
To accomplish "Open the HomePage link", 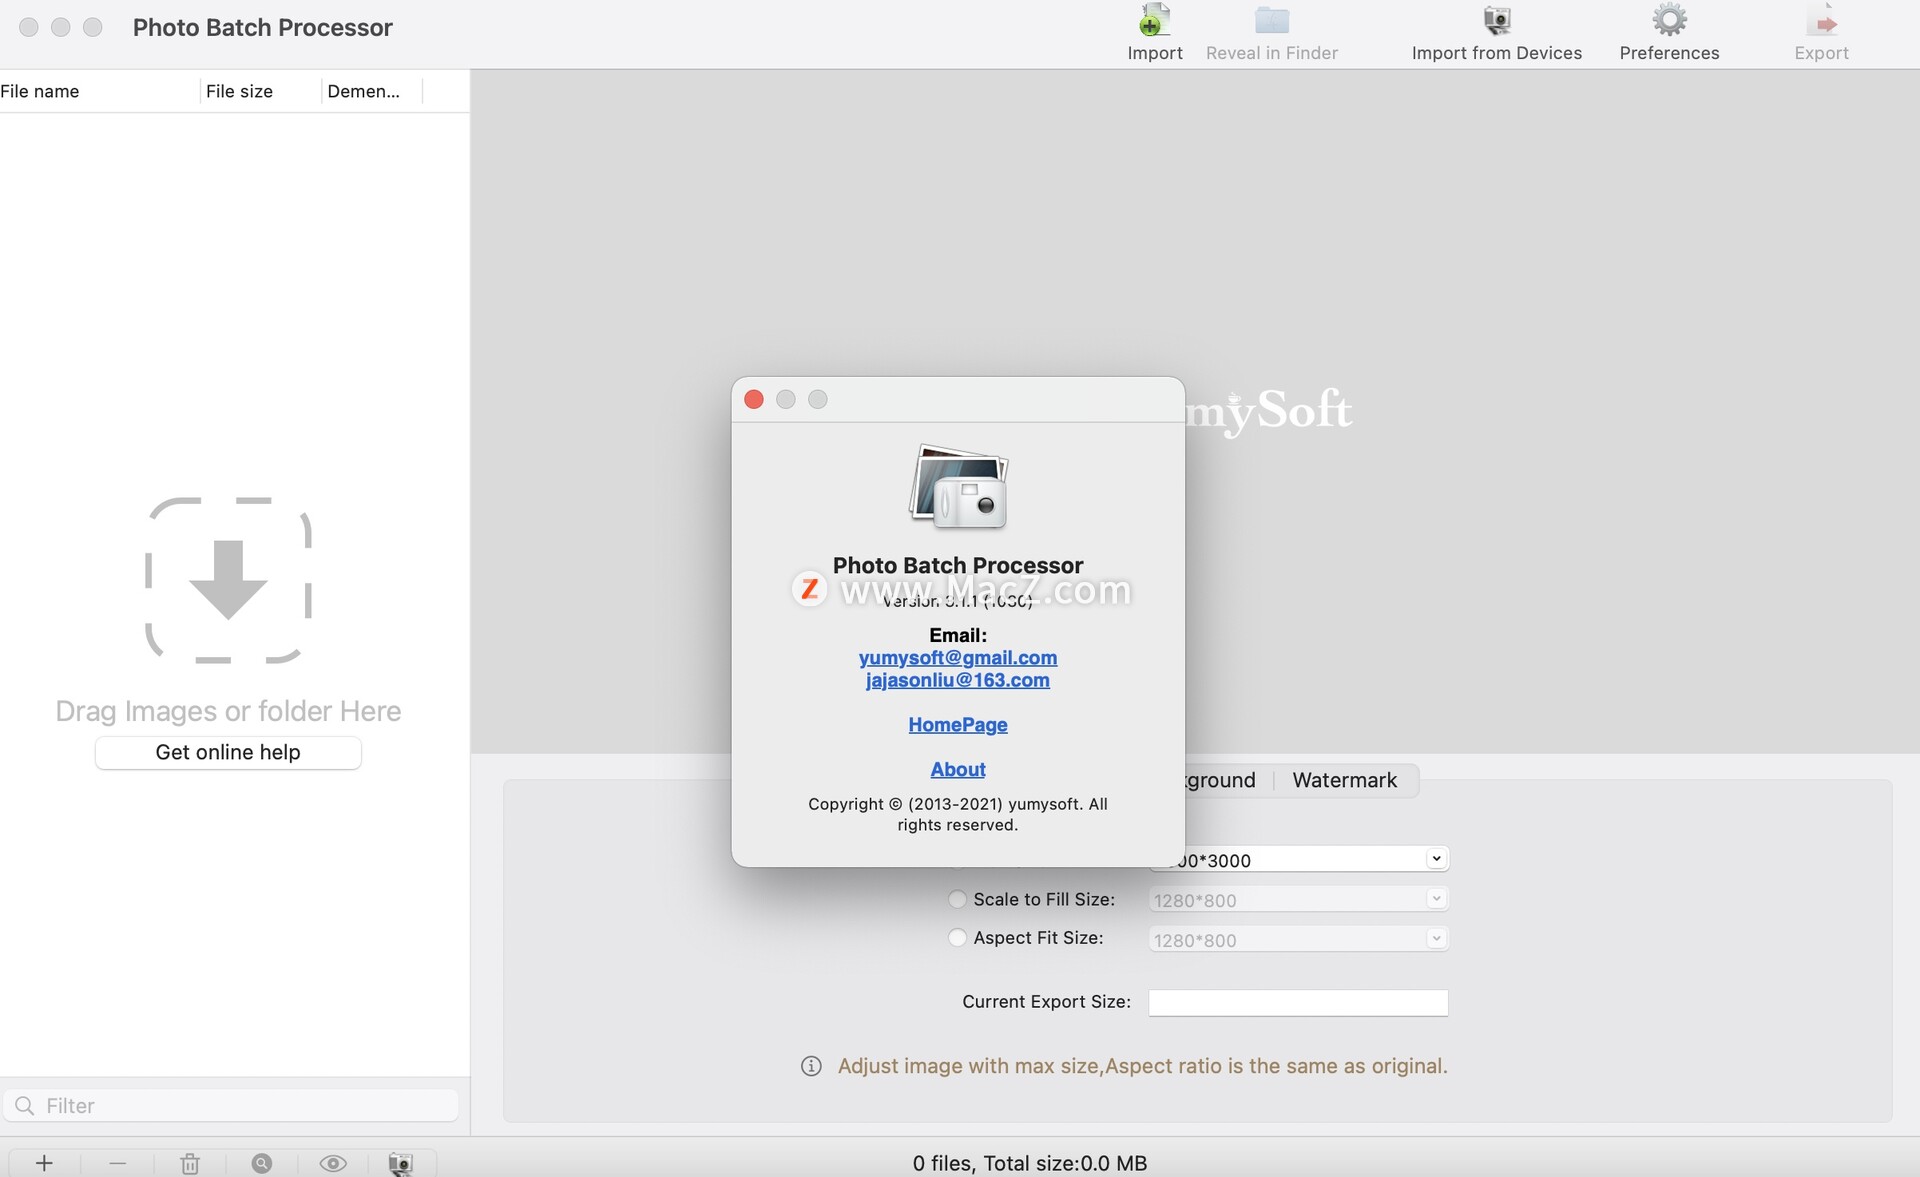I will [958, 724].
